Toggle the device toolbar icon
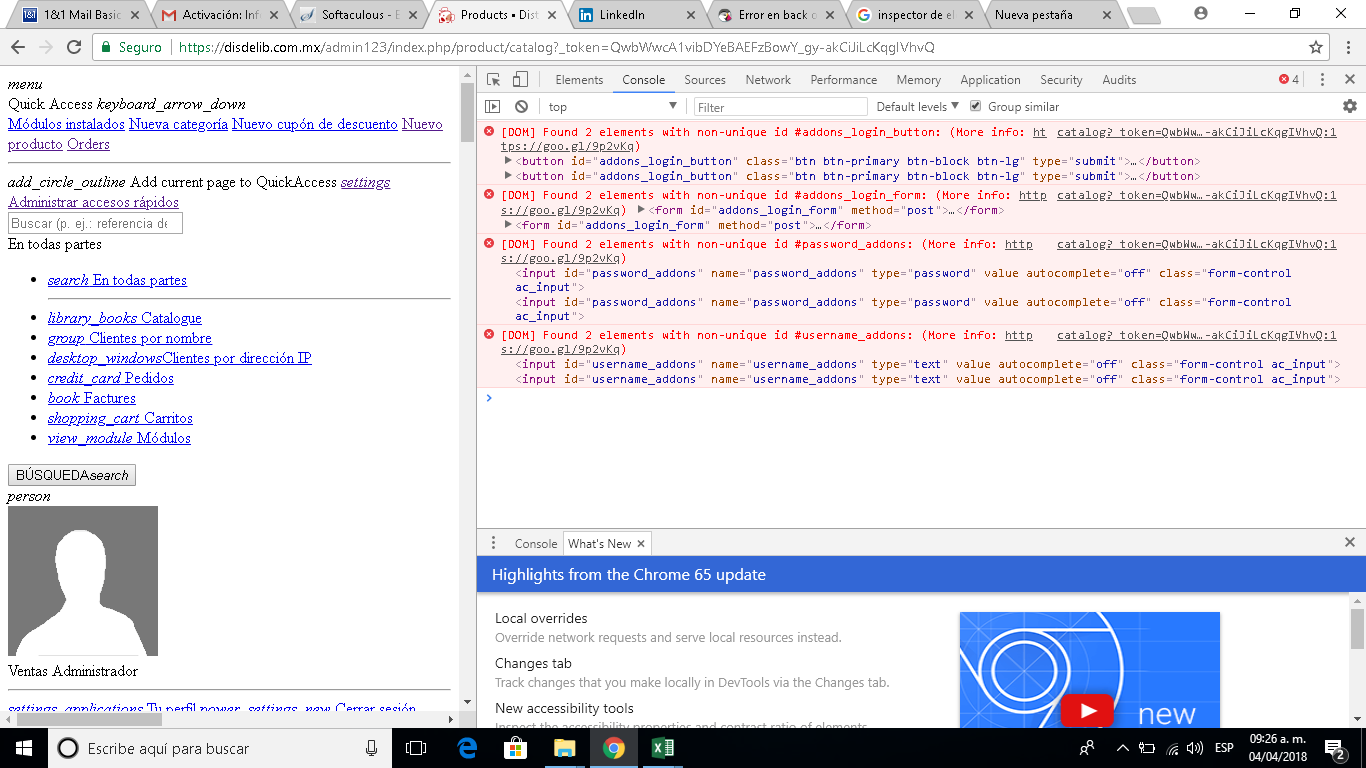The height and width of the screenshot is (768, 1366). [x=520, y=80]
